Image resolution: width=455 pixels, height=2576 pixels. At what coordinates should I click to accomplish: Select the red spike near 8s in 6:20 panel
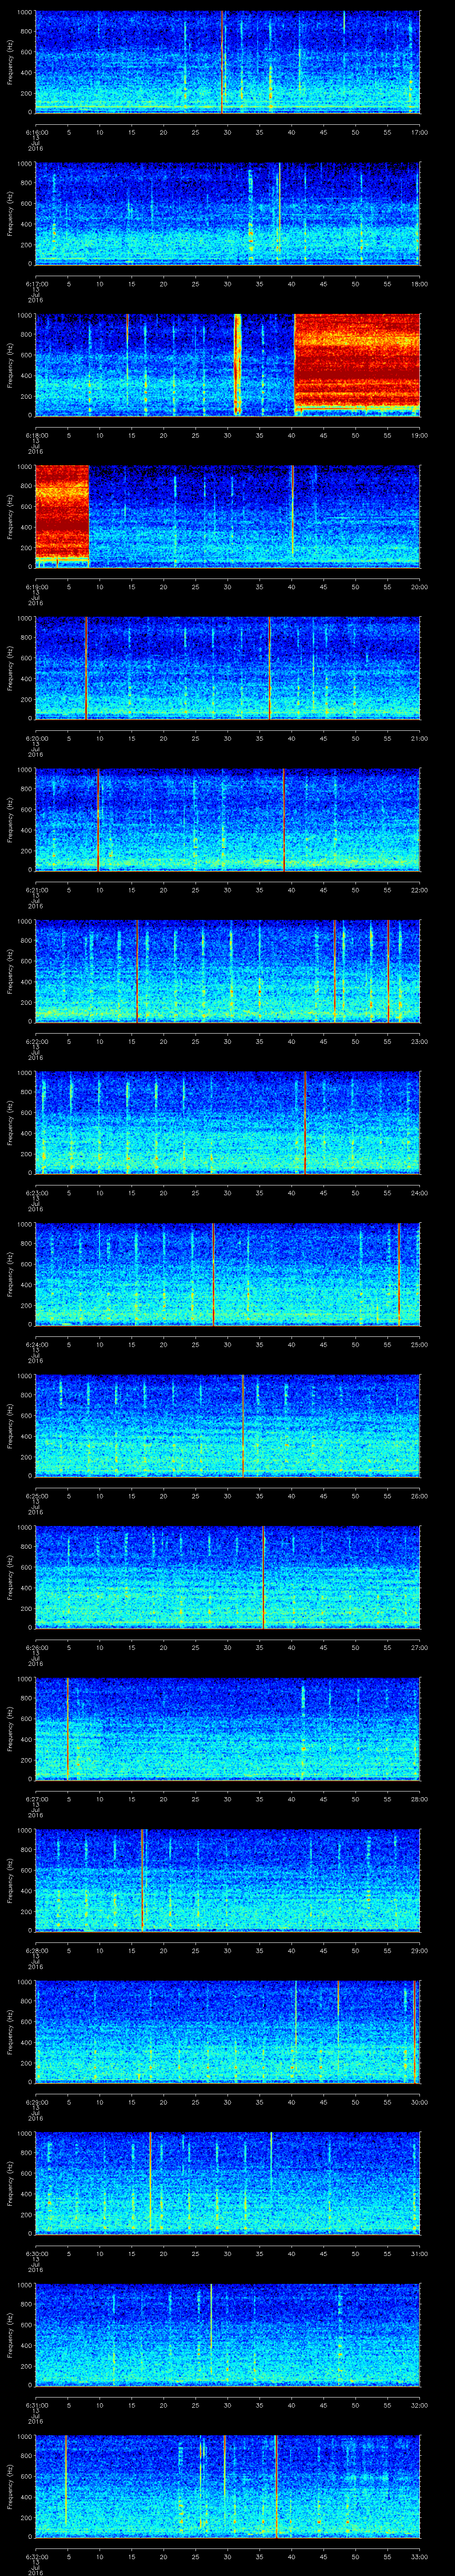86,668
